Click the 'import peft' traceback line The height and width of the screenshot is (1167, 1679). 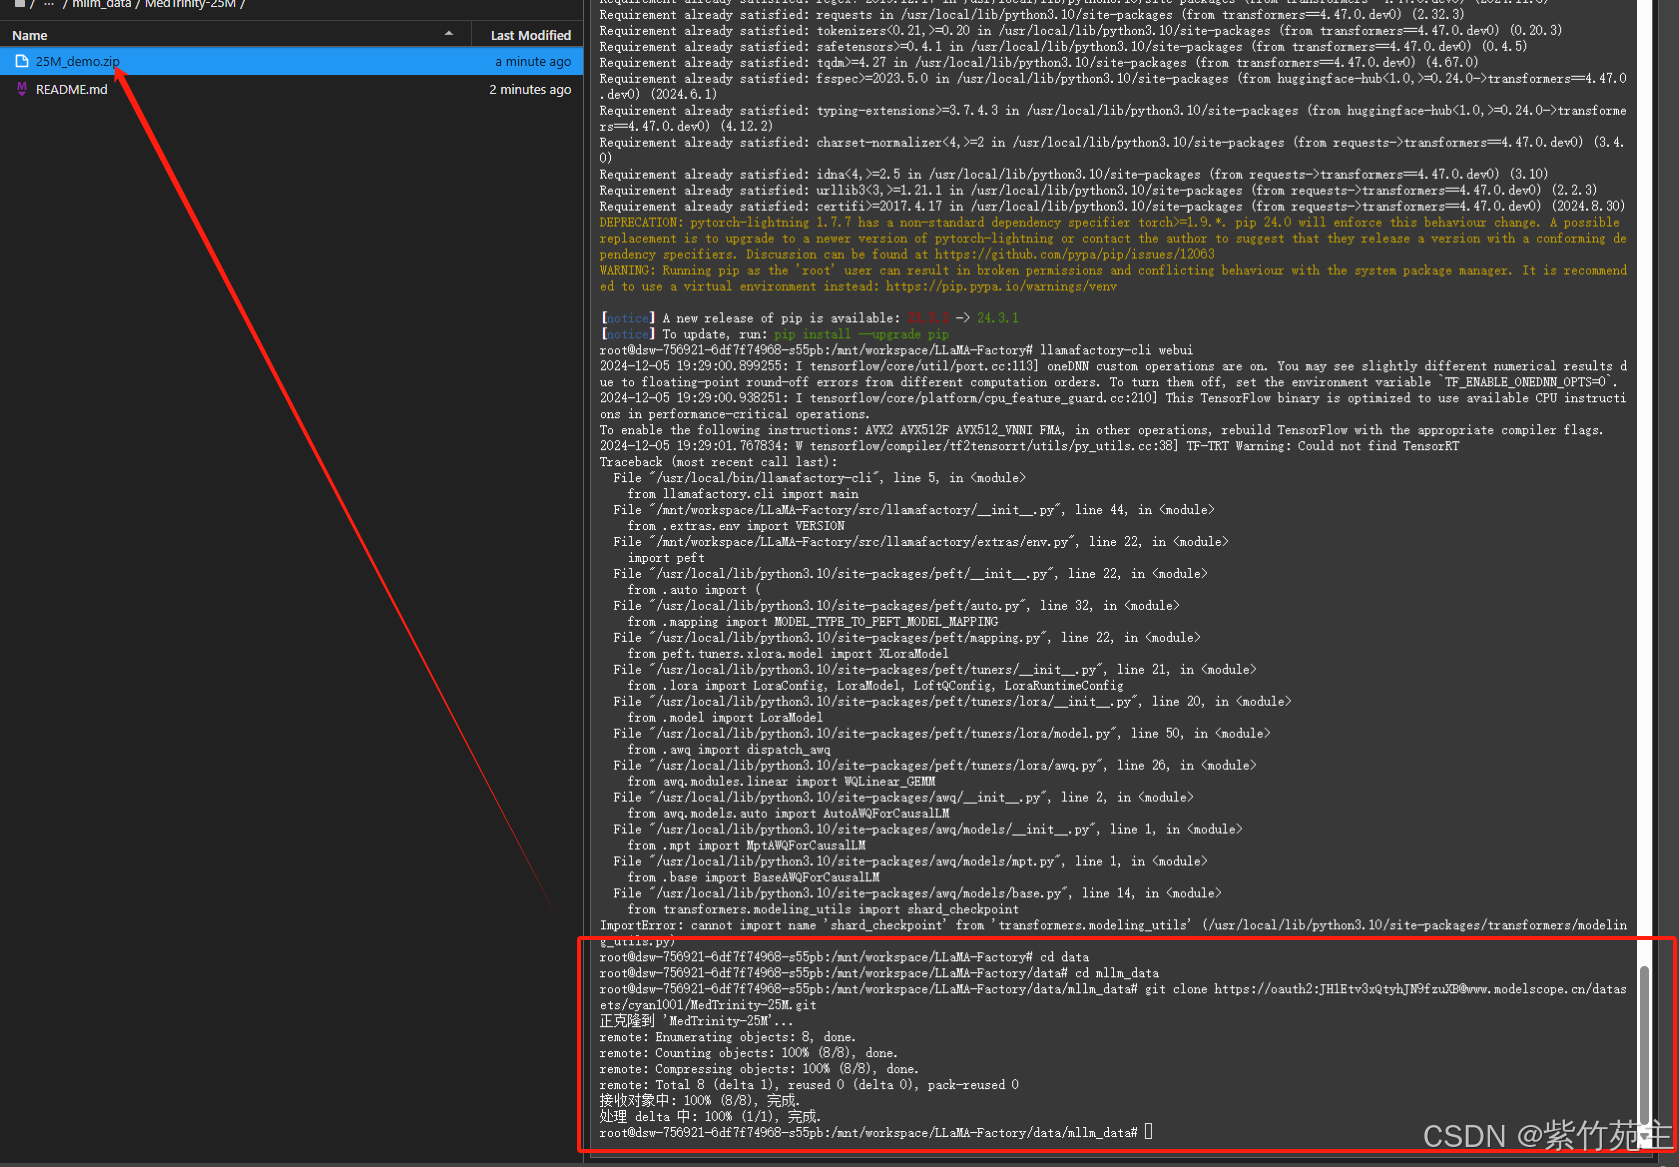click(x=666, y=558)
